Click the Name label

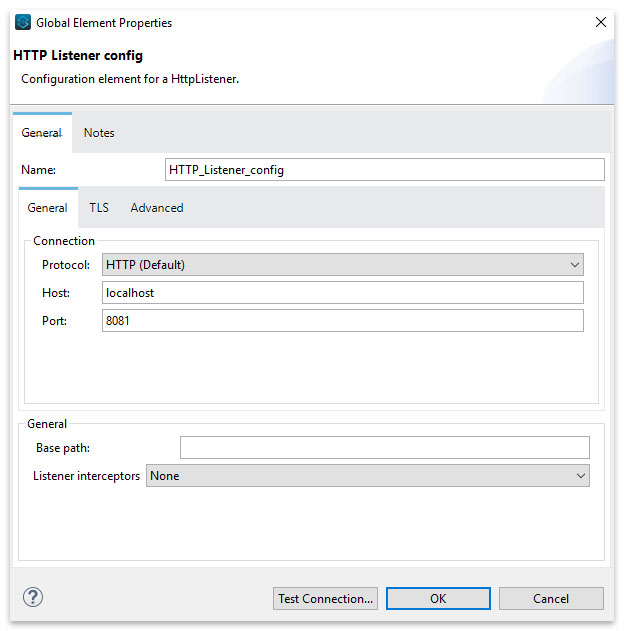(39, 170)
